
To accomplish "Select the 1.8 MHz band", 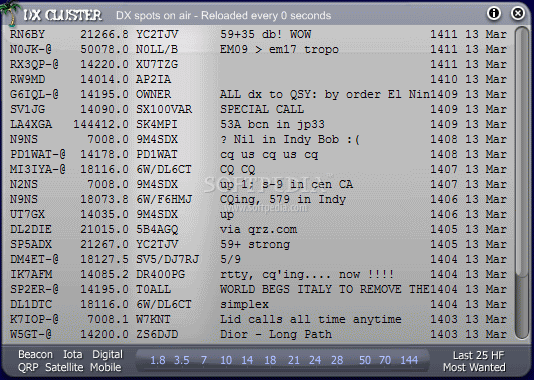I will tap(158, 360).
